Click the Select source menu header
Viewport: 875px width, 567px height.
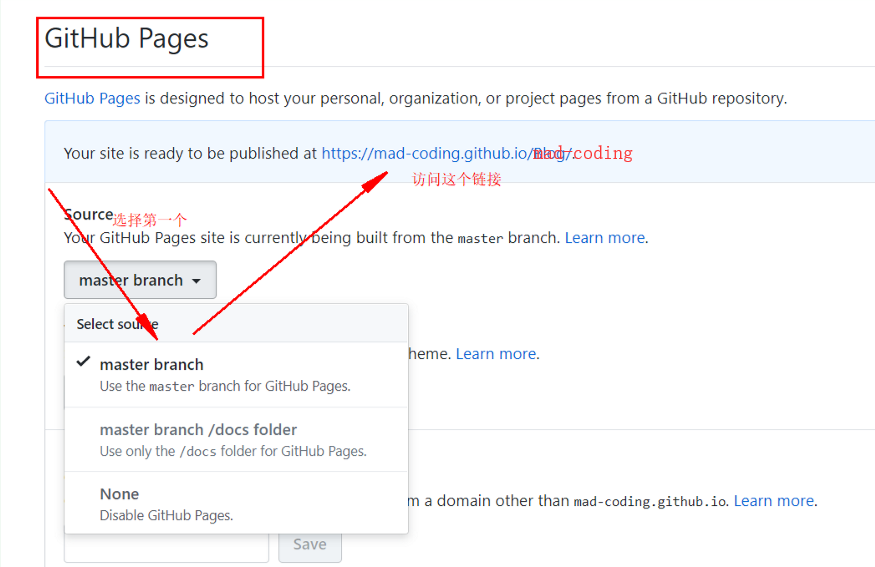pyautogui.click(x=237, y=324)
